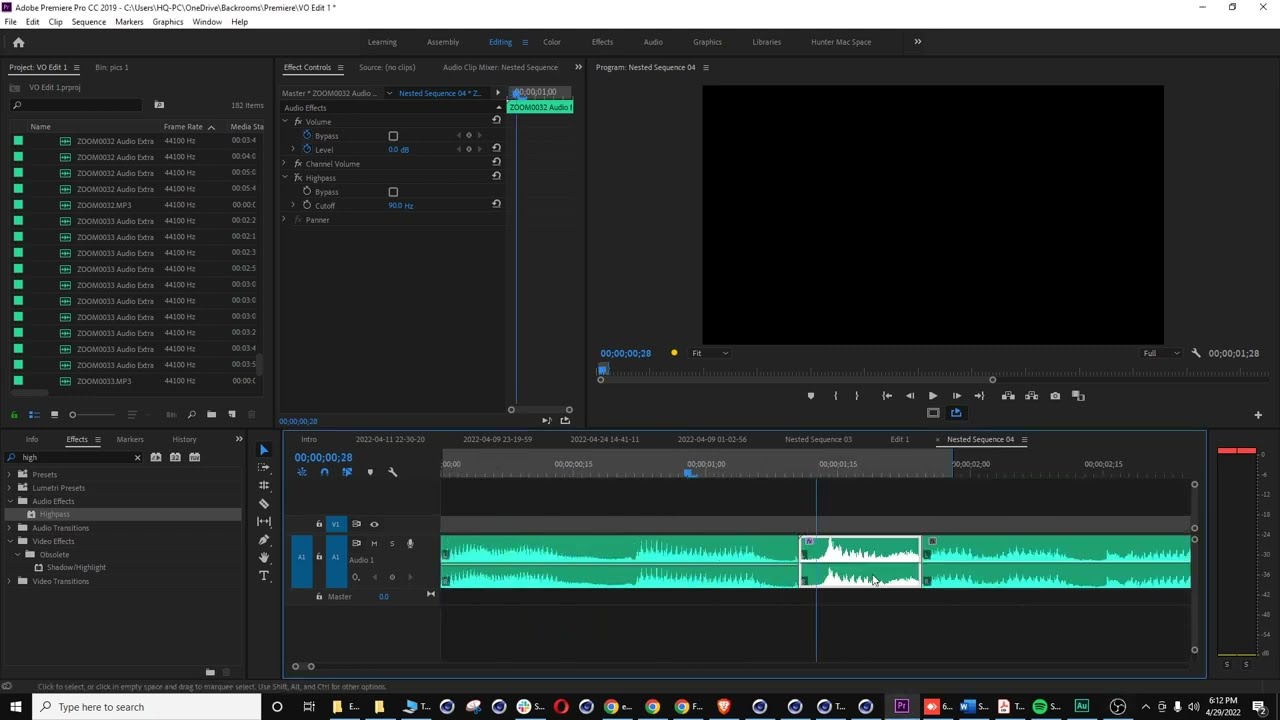This screenshot has height=720, width=1280.
Task: Toggle V1 track lock
Action: click(x=319, y=524)
